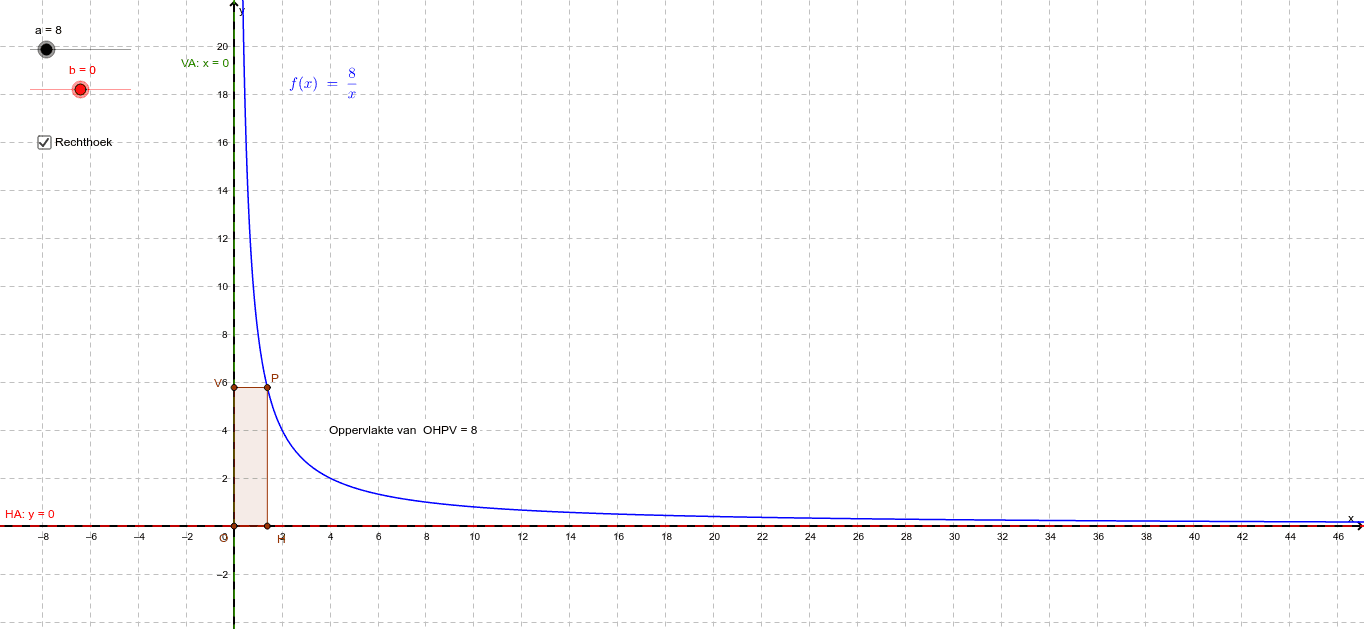Click y-axis tick label 20

point(223,47)
